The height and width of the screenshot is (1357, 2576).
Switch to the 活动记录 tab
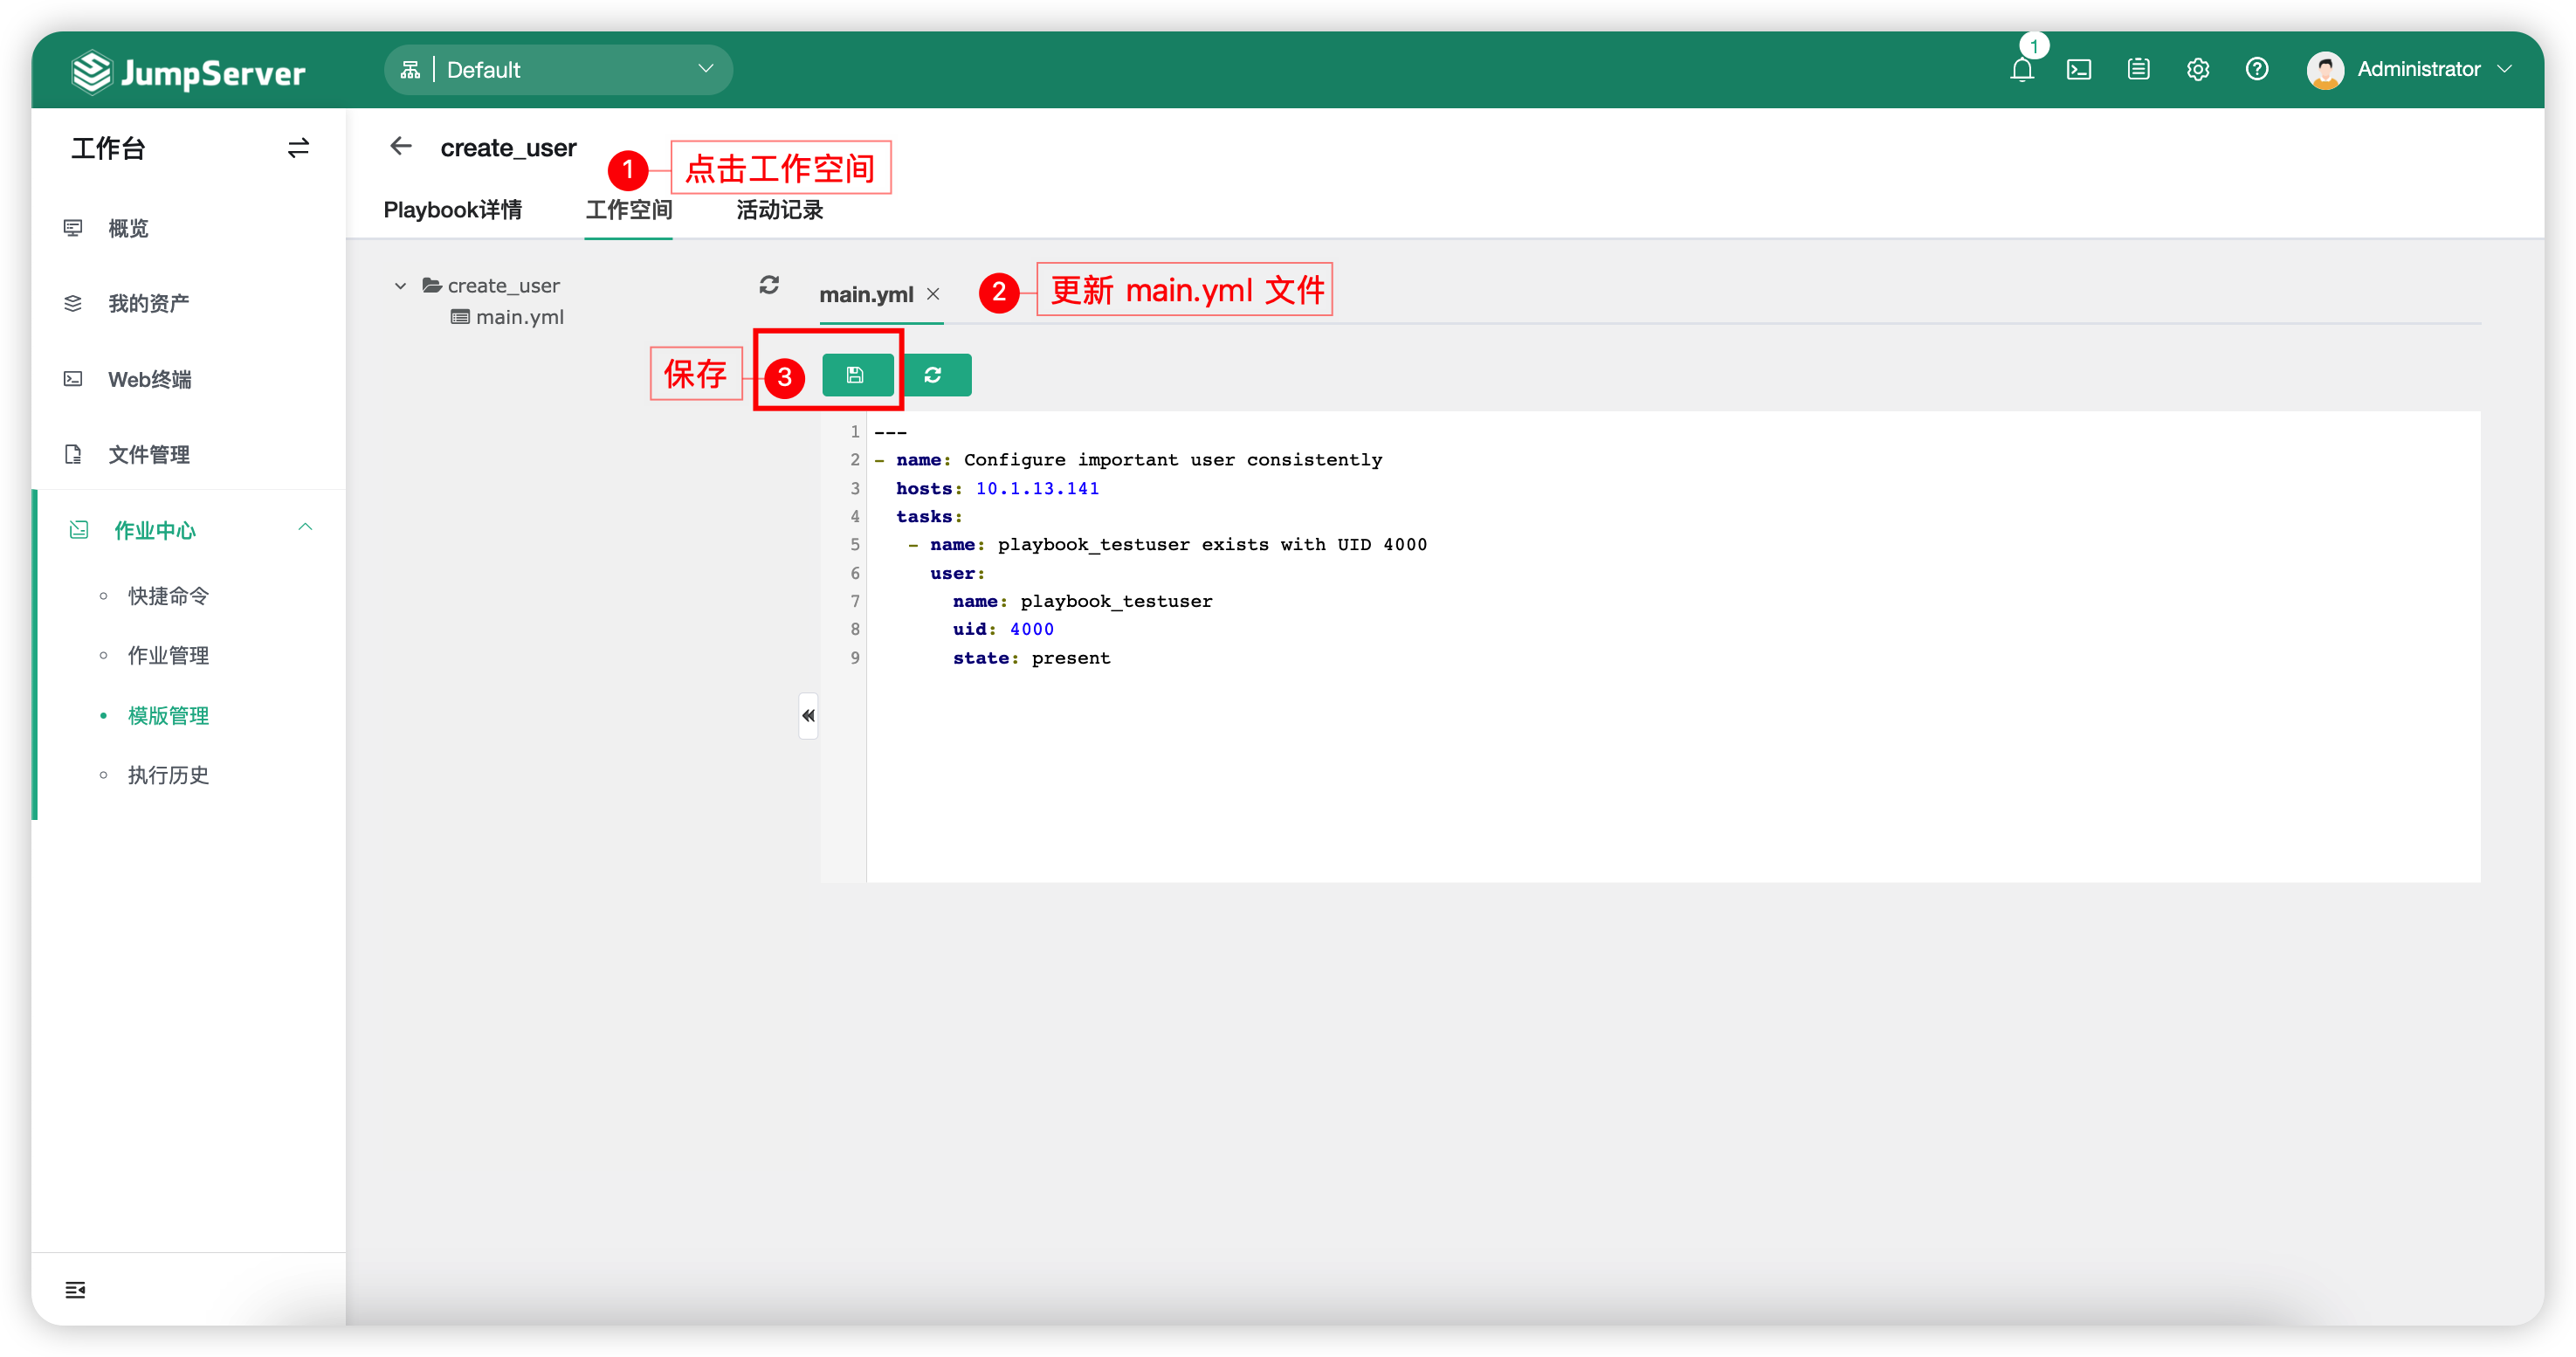point(779,210)
